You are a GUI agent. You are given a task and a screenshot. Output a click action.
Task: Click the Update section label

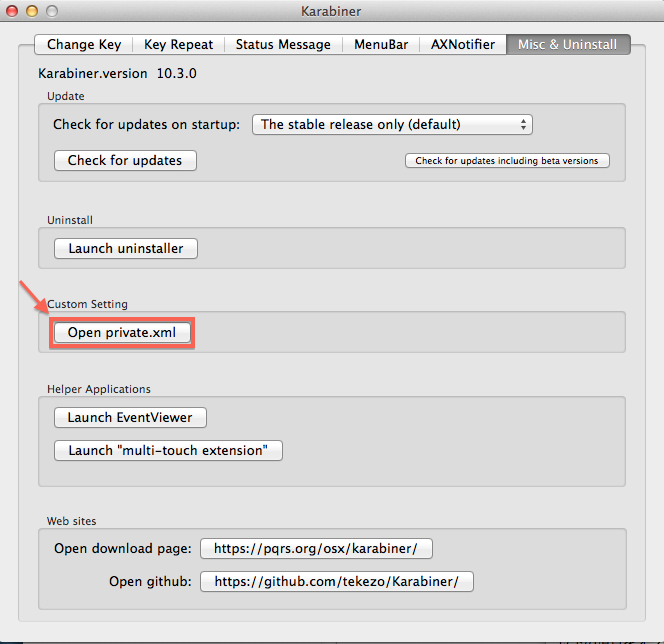(66, 97)
